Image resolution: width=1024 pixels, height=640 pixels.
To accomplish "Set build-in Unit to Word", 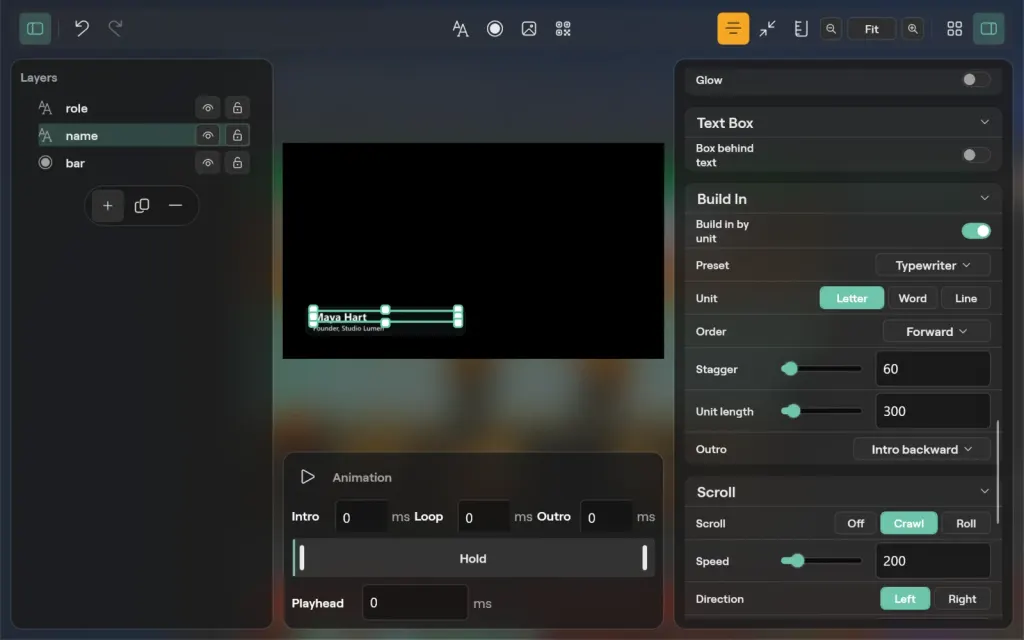I will point(912,298).
